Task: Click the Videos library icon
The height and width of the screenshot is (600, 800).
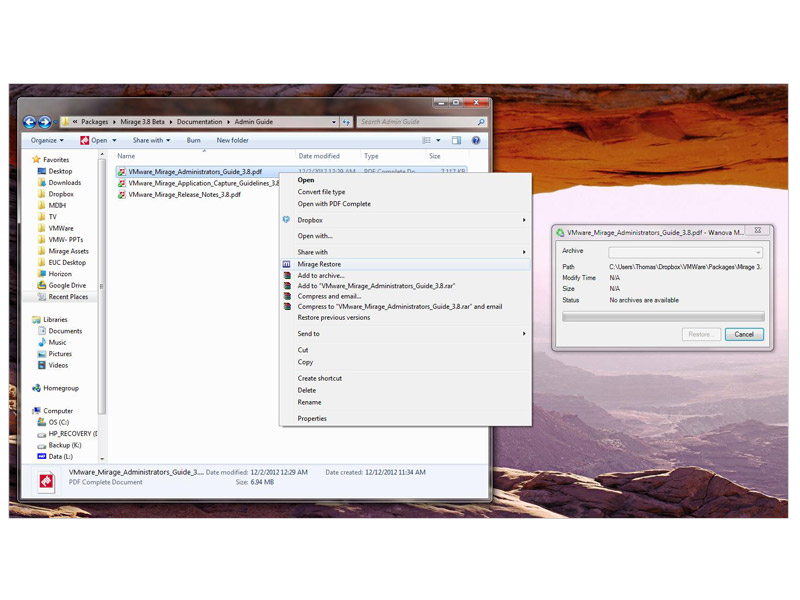Action: 42,365
